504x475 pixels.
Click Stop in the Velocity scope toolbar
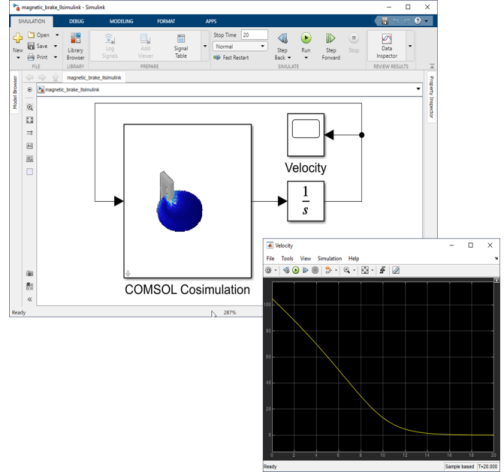coord(315,270)
